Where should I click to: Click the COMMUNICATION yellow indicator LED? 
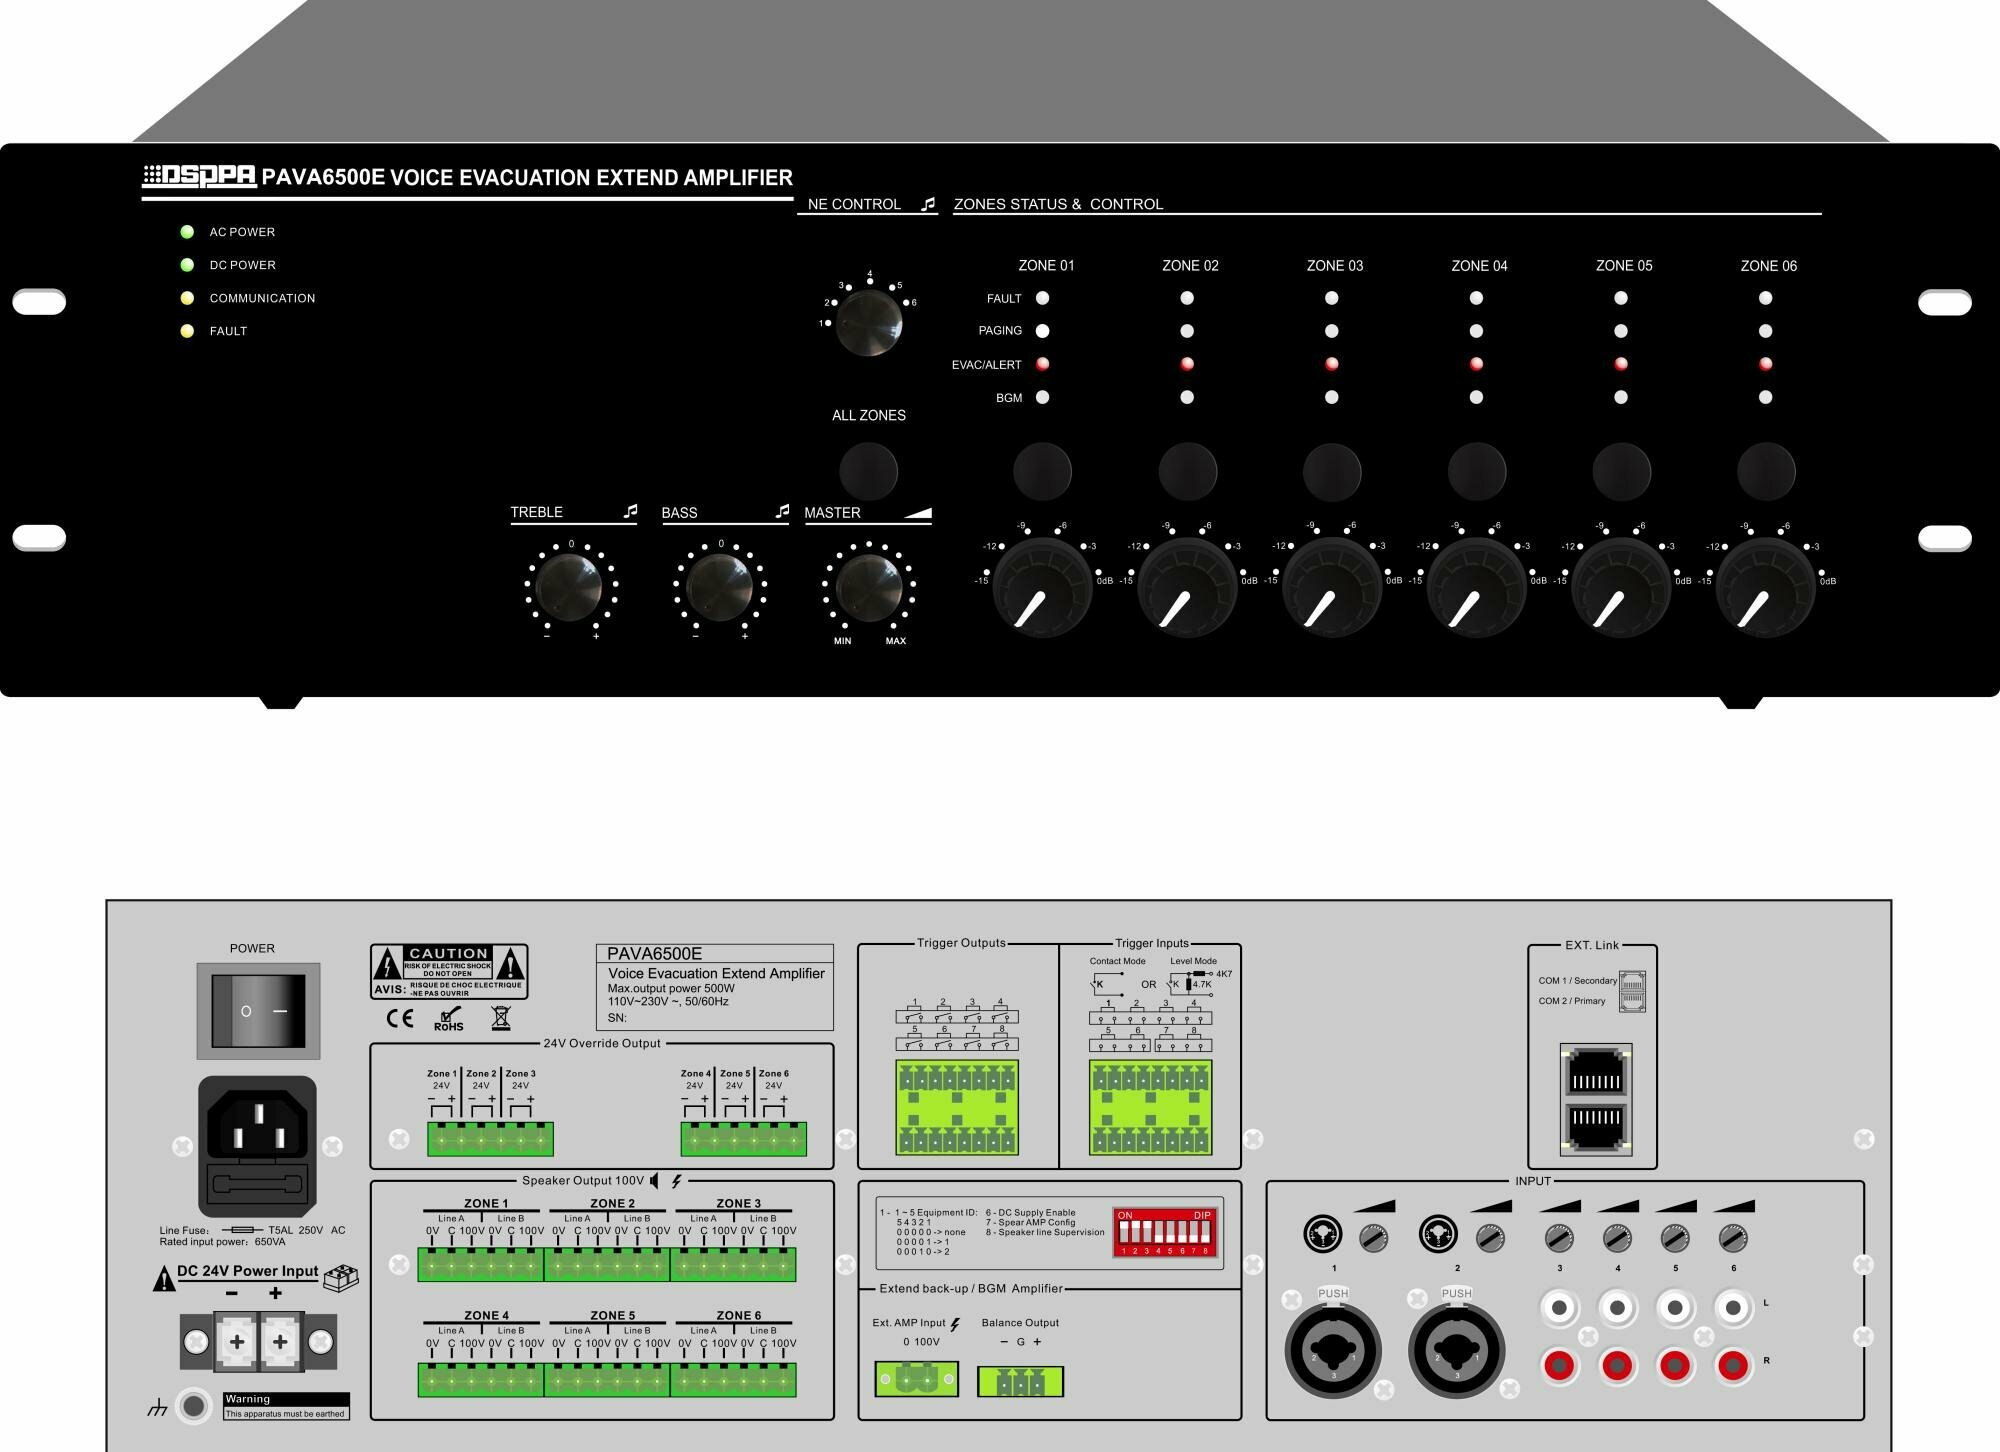(187, 298)
